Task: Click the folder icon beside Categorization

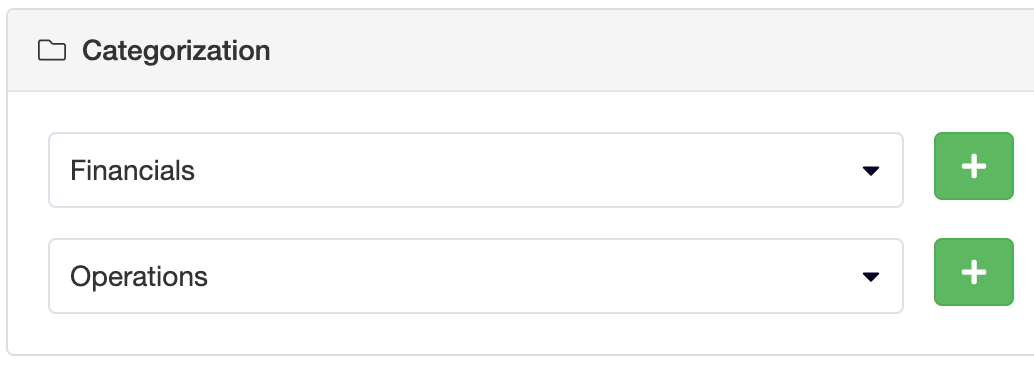Action: 51,51
